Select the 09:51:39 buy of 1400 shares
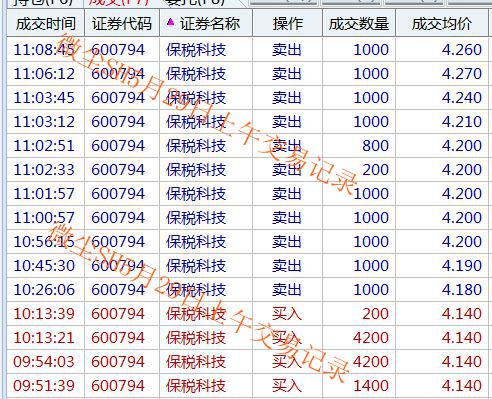 tap(247, 386)
